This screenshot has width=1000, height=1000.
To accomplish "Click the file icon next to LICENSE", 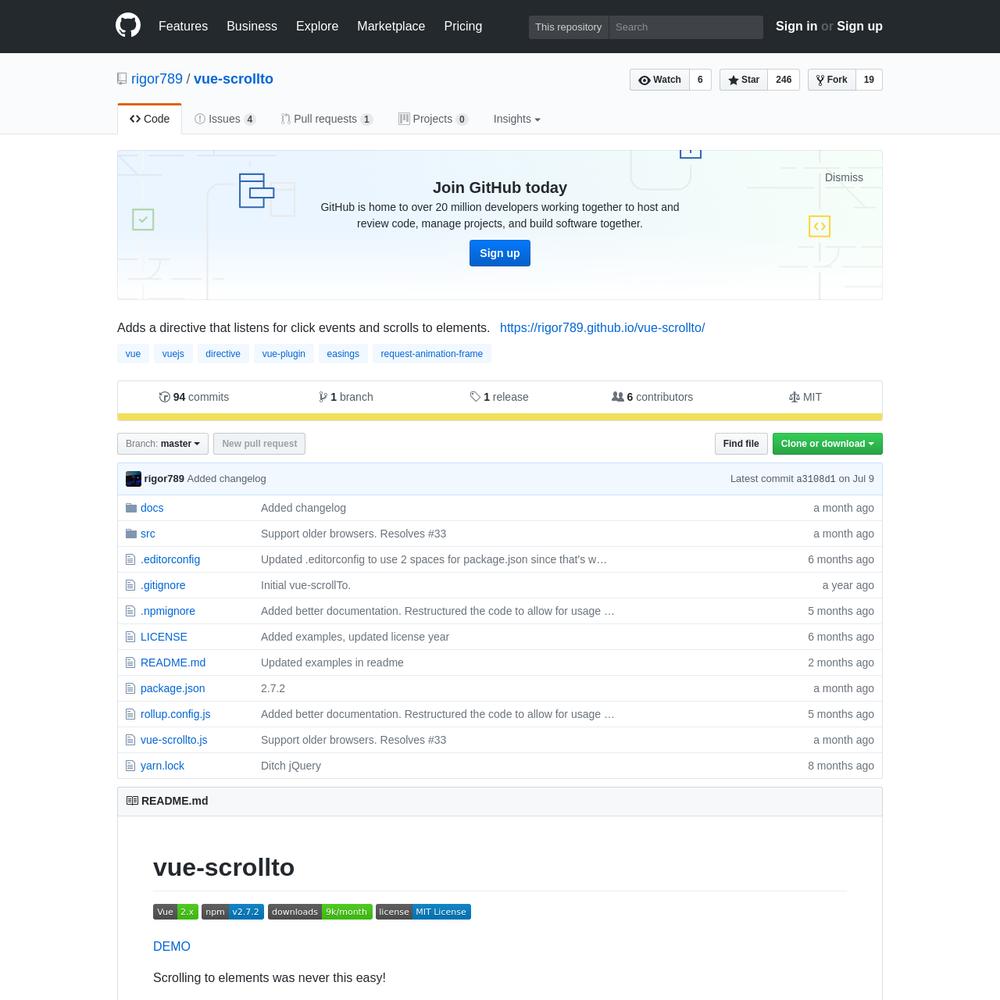I will 130,636.
